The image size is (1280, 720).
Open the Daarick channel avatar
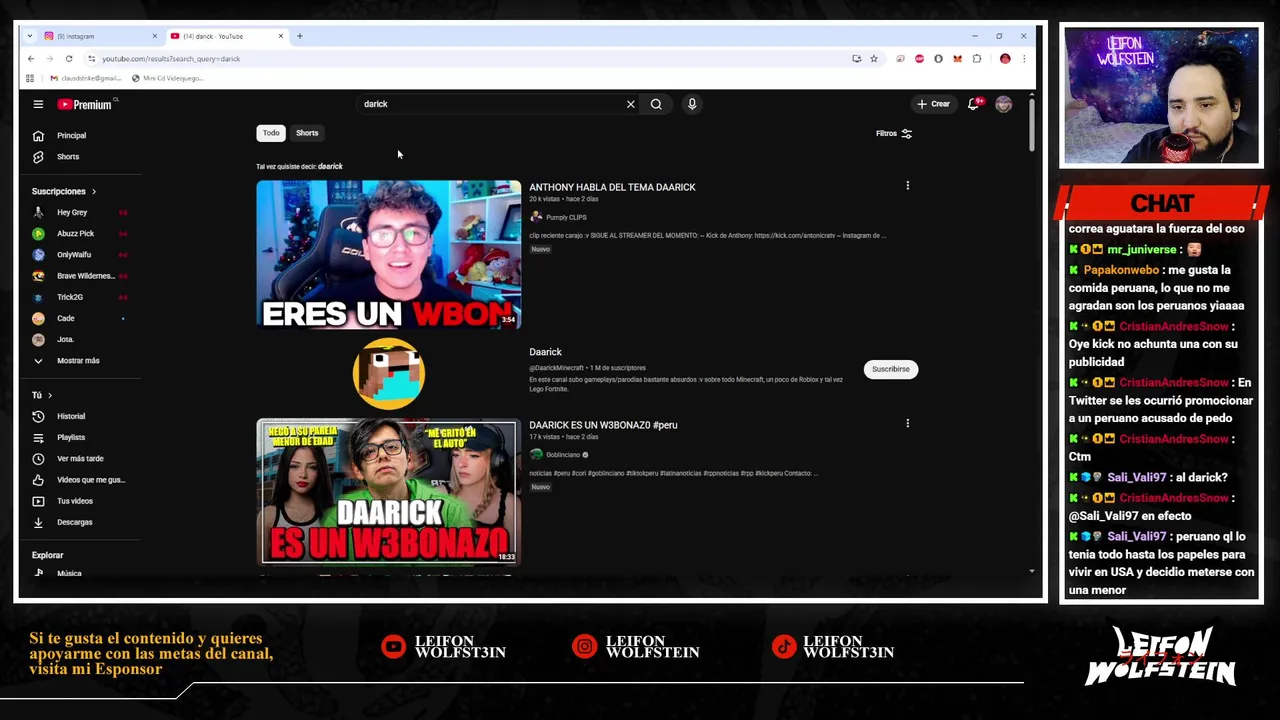point(388,373)
